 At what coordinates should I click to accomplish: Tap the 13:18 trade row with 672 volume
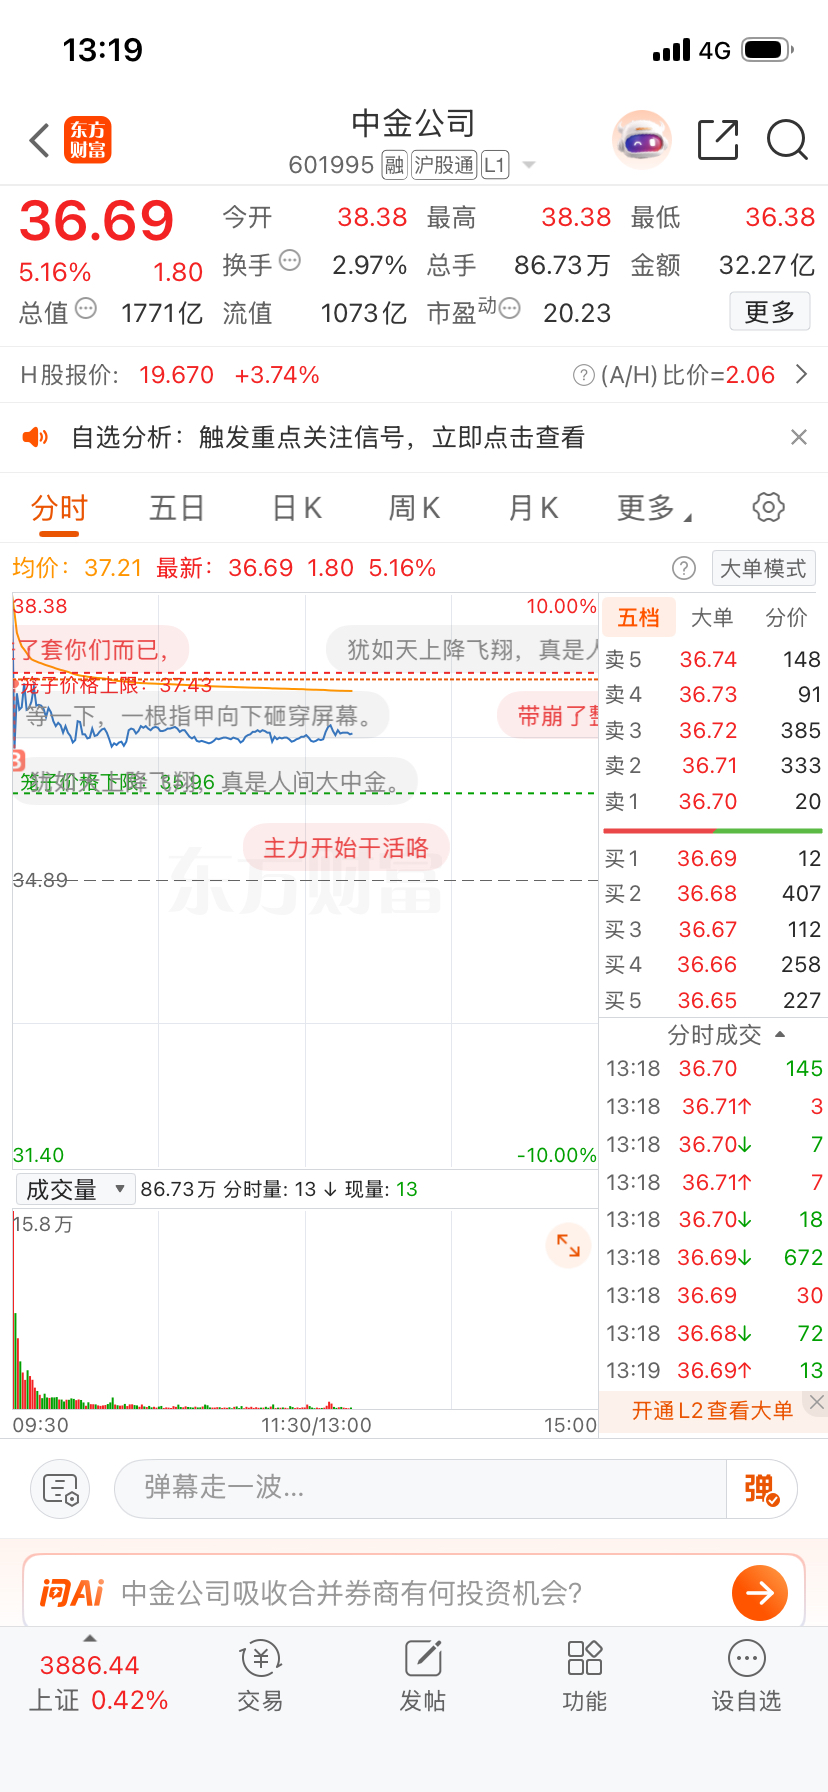713,1258
